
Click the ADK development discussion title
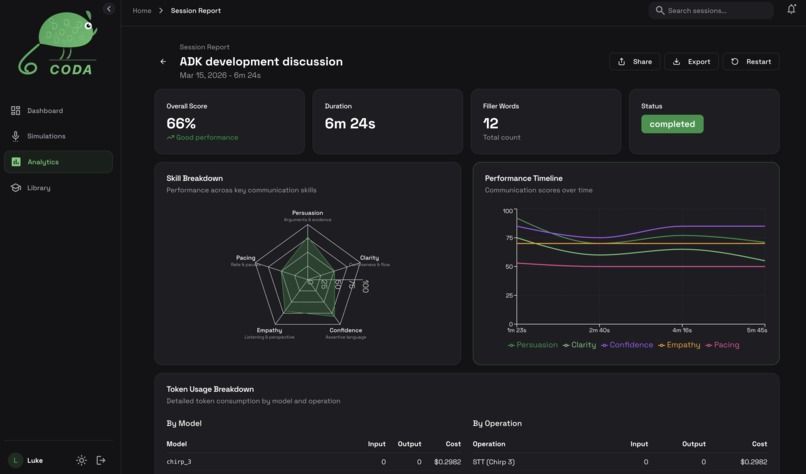point(261,62)
